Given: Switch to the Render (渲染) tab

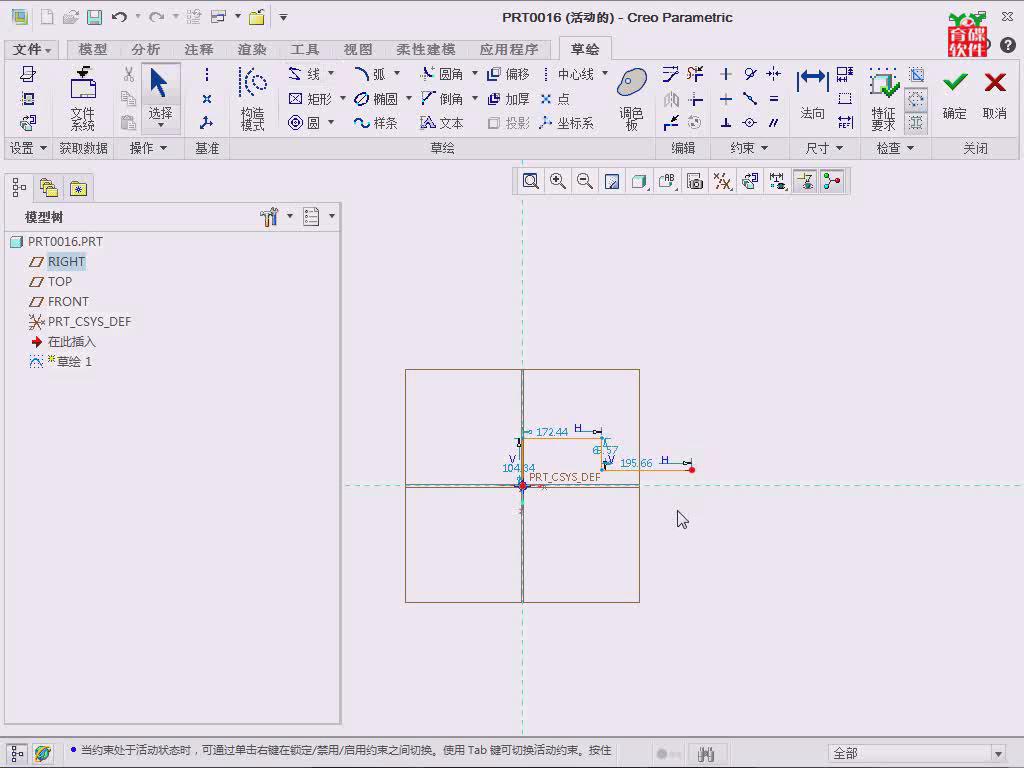Looking at the screenshot, I should pos(252,50).
